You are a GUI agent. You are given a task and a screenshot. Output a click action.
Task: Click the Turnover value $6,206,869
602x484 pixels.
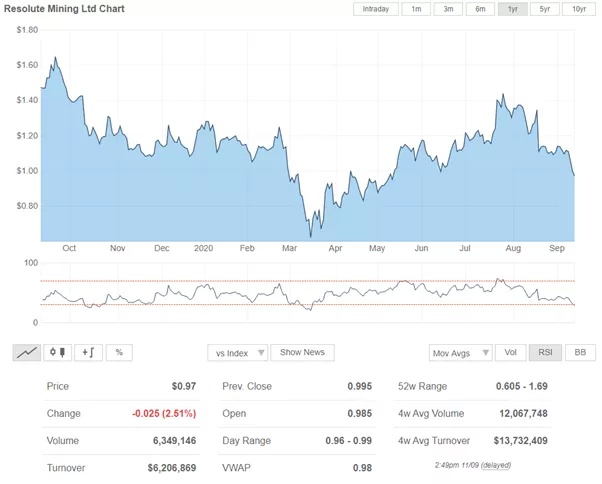pyautogui.click(x=172, y=468)
